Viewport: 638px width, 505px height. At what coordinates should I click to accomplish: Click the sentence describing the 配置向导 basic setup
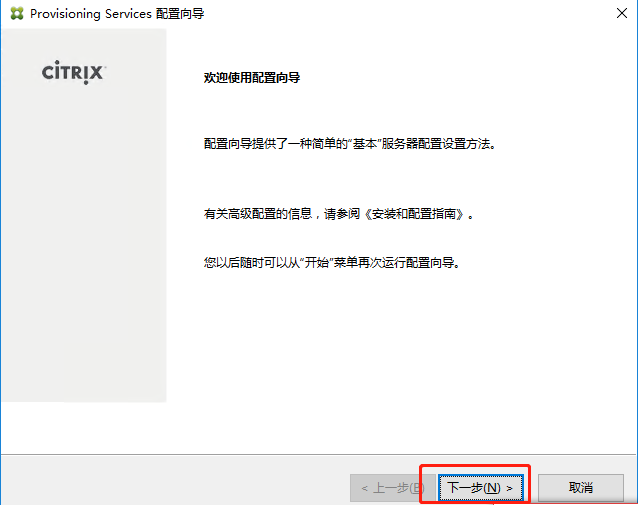(x=349, y=143)
